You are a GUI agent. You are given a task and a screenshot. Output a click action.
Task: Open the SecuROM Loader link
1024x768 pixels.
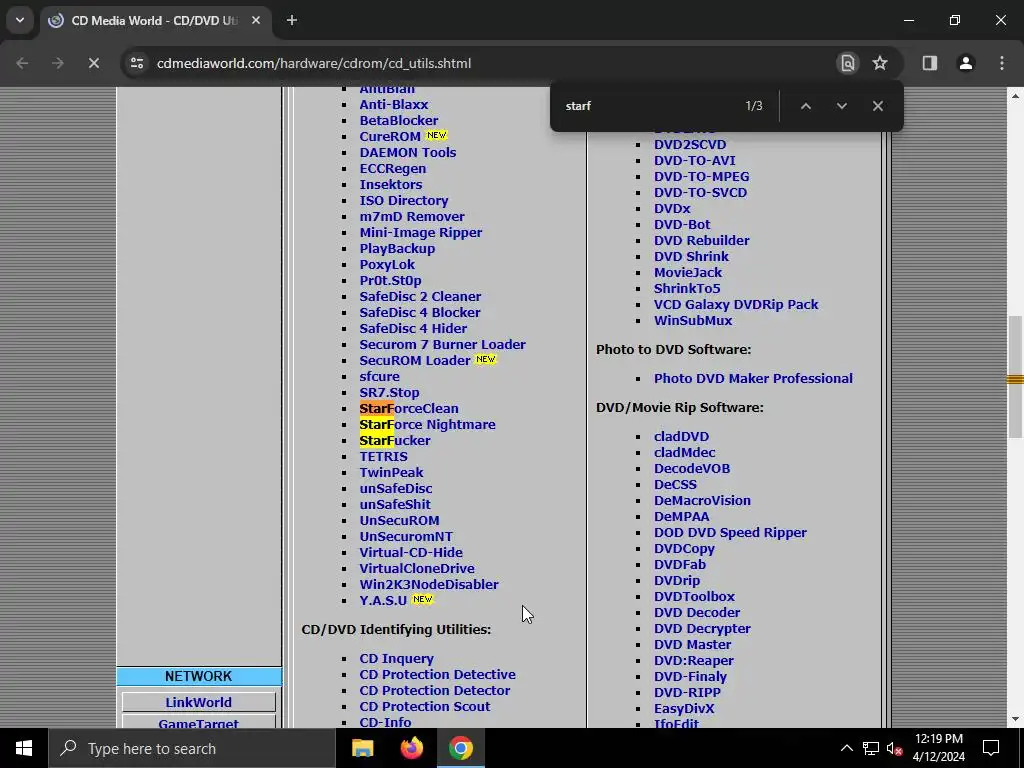coord(415,360)
